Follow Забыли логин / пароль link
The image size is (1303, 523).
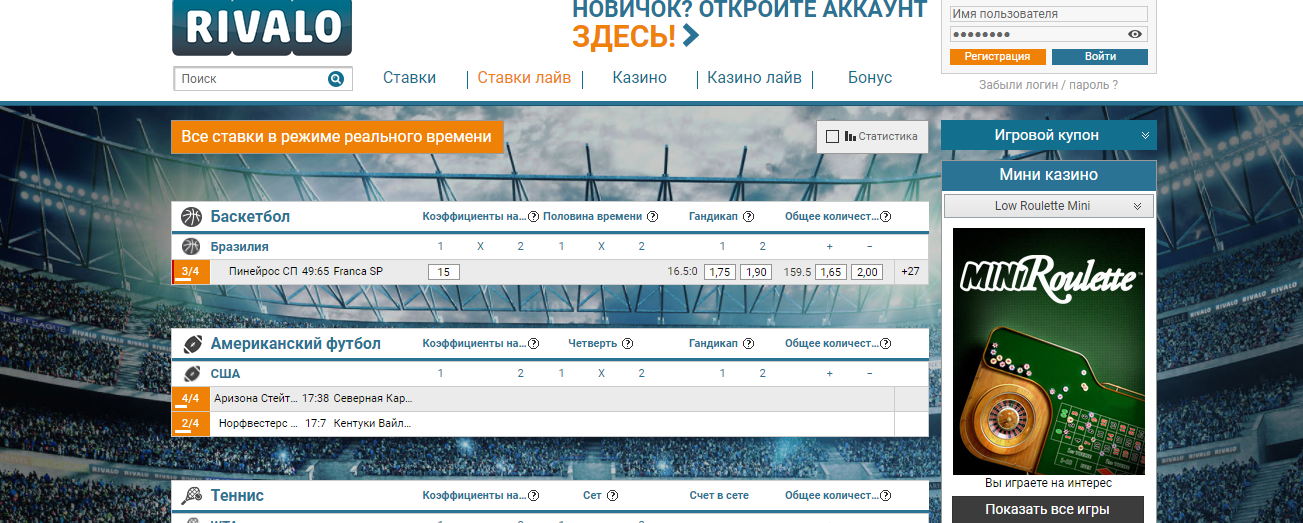coord(1049,85)
